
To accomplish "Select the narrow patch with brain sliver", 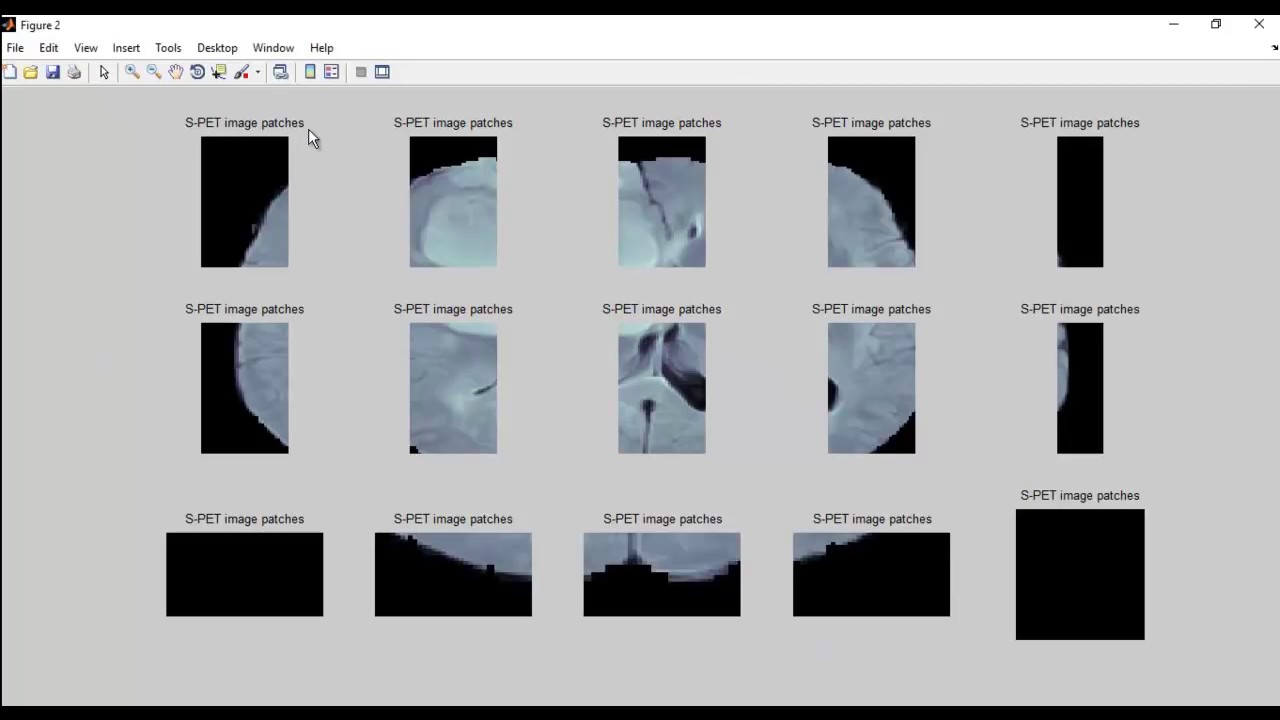I will [1080, 388].
